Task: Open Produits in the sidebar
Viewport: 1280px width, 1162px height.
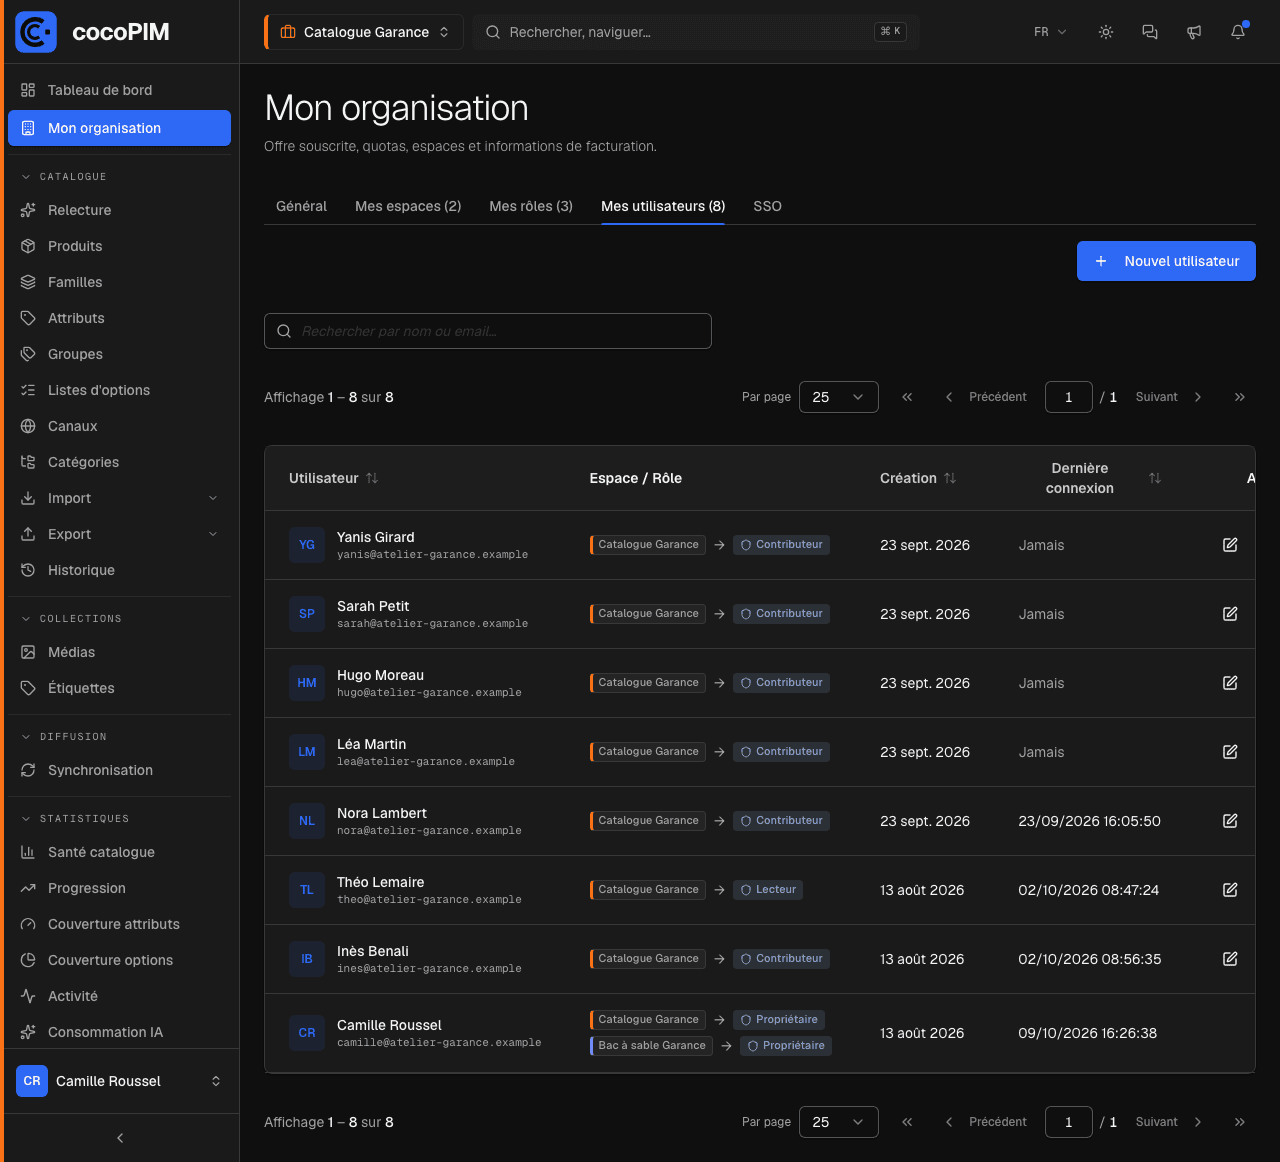Action: coord(120,246)
